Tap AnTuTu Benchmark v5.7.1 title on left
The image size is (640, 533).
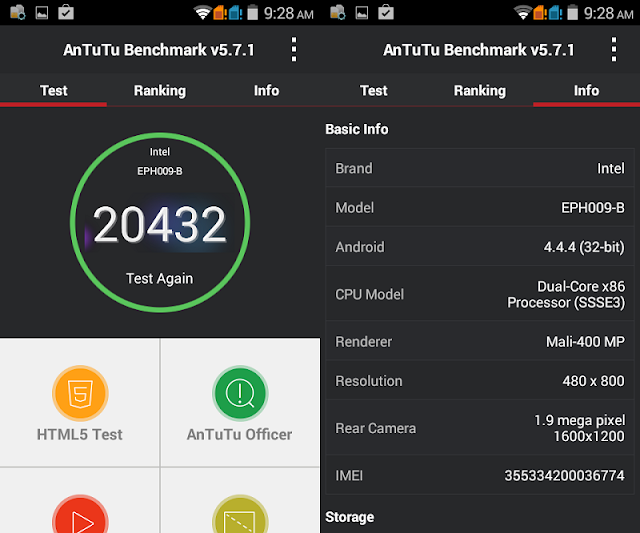pyautogui.click(x=159, y=50)
